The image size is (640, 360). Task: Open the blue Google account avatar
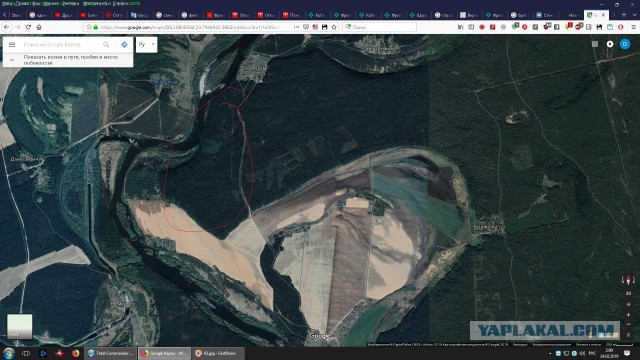coord(625,44)
